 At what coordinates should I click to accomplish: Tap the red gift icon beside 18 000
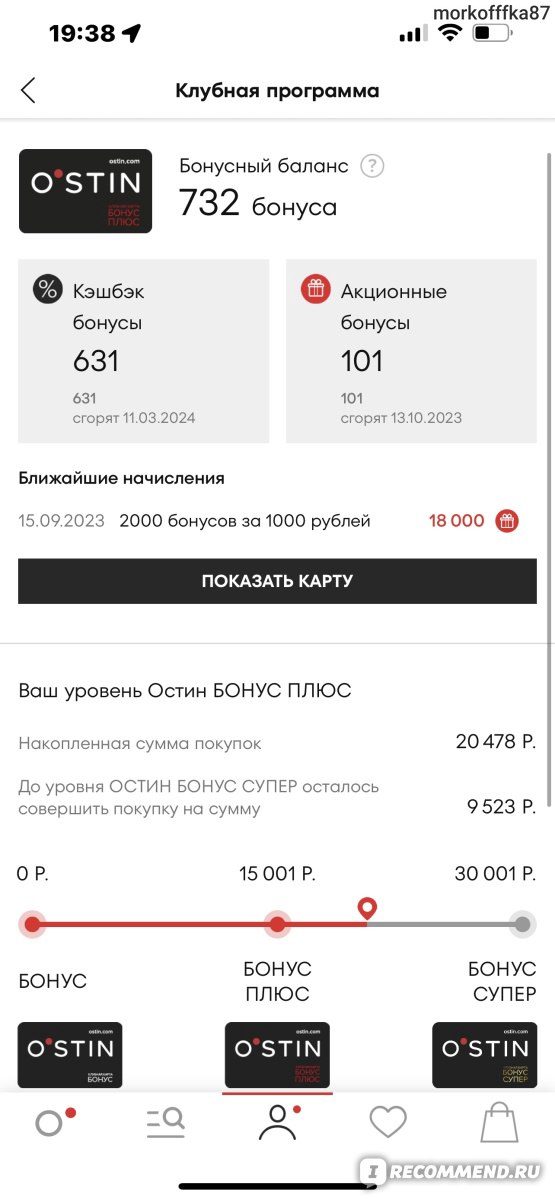point(508,521)
